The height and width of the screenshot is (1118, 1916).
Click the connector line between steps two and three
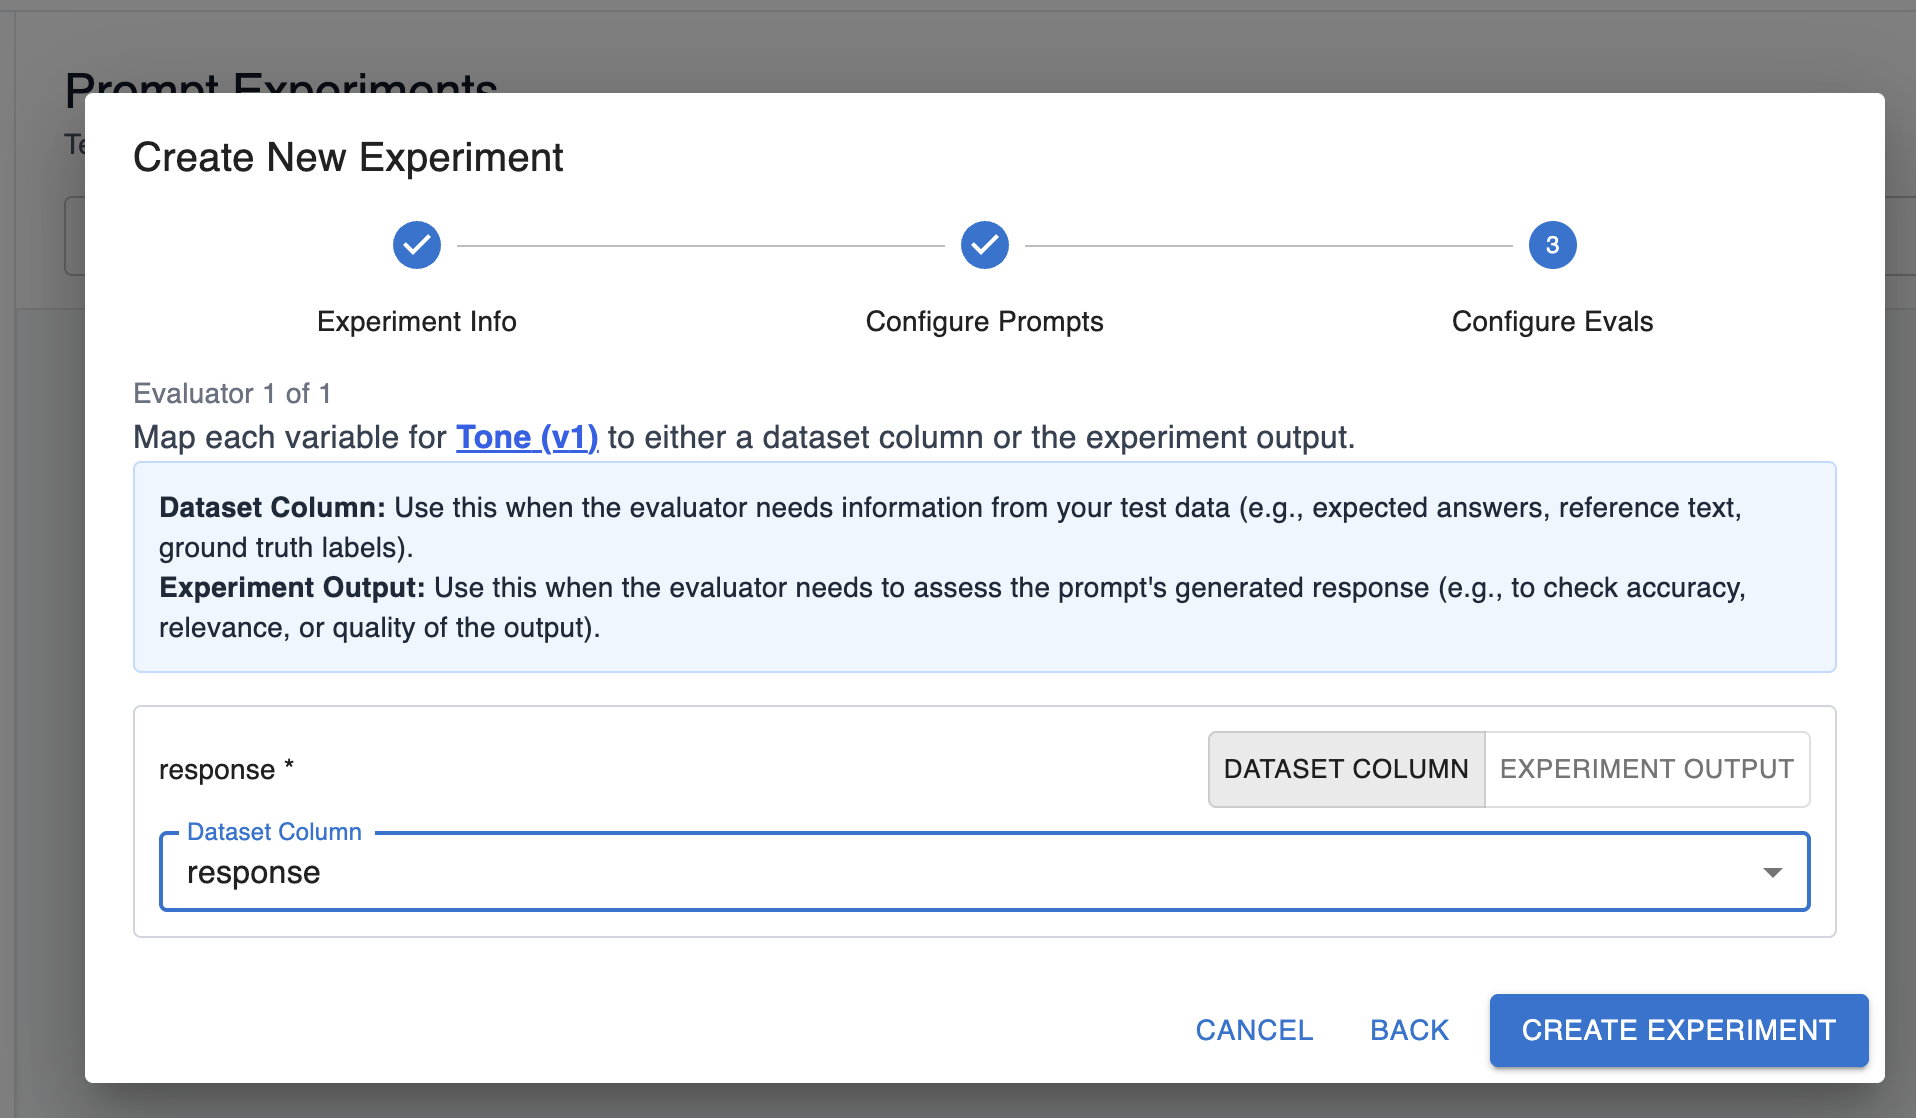[1268, 245]
